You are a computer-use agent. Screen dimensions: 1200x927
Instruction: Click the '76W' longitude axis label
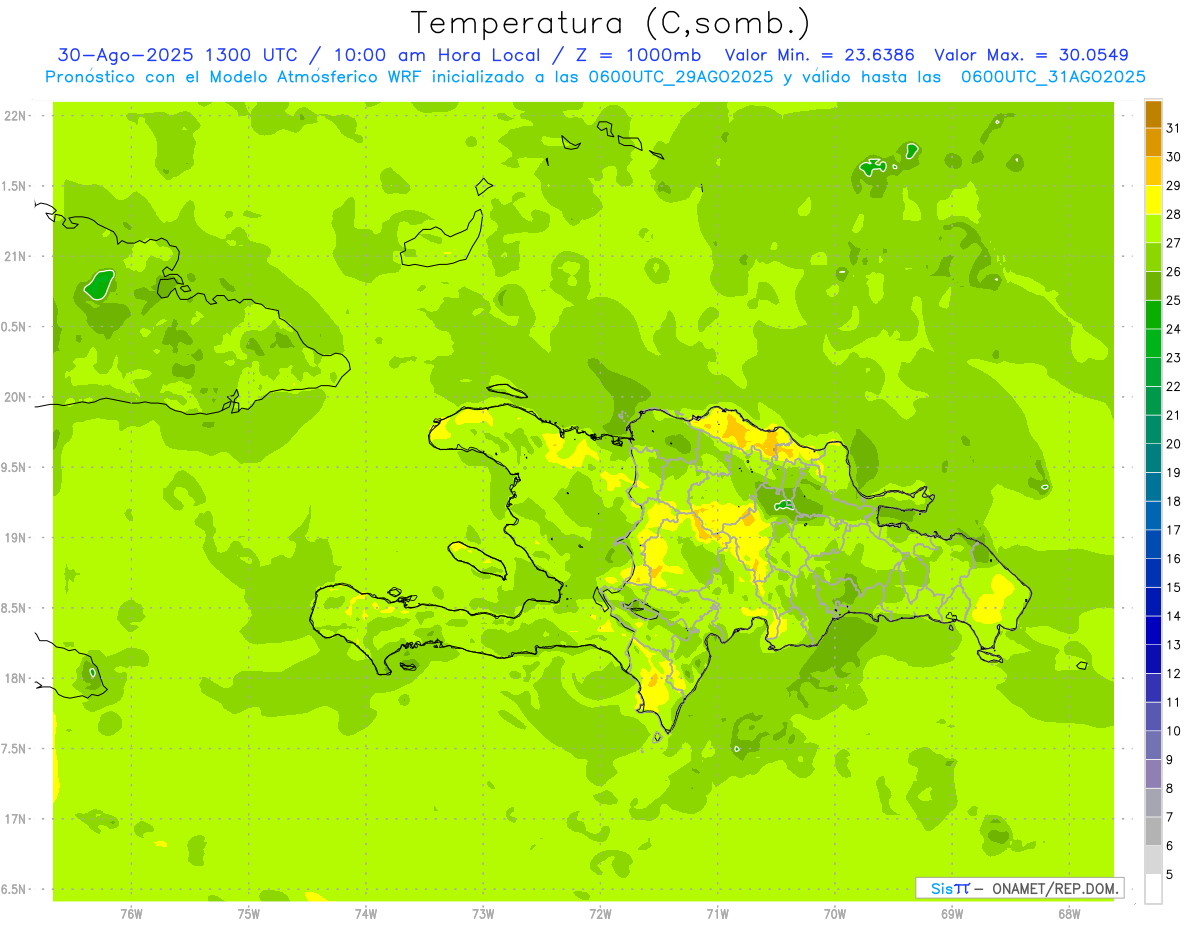tap(132, 913)
